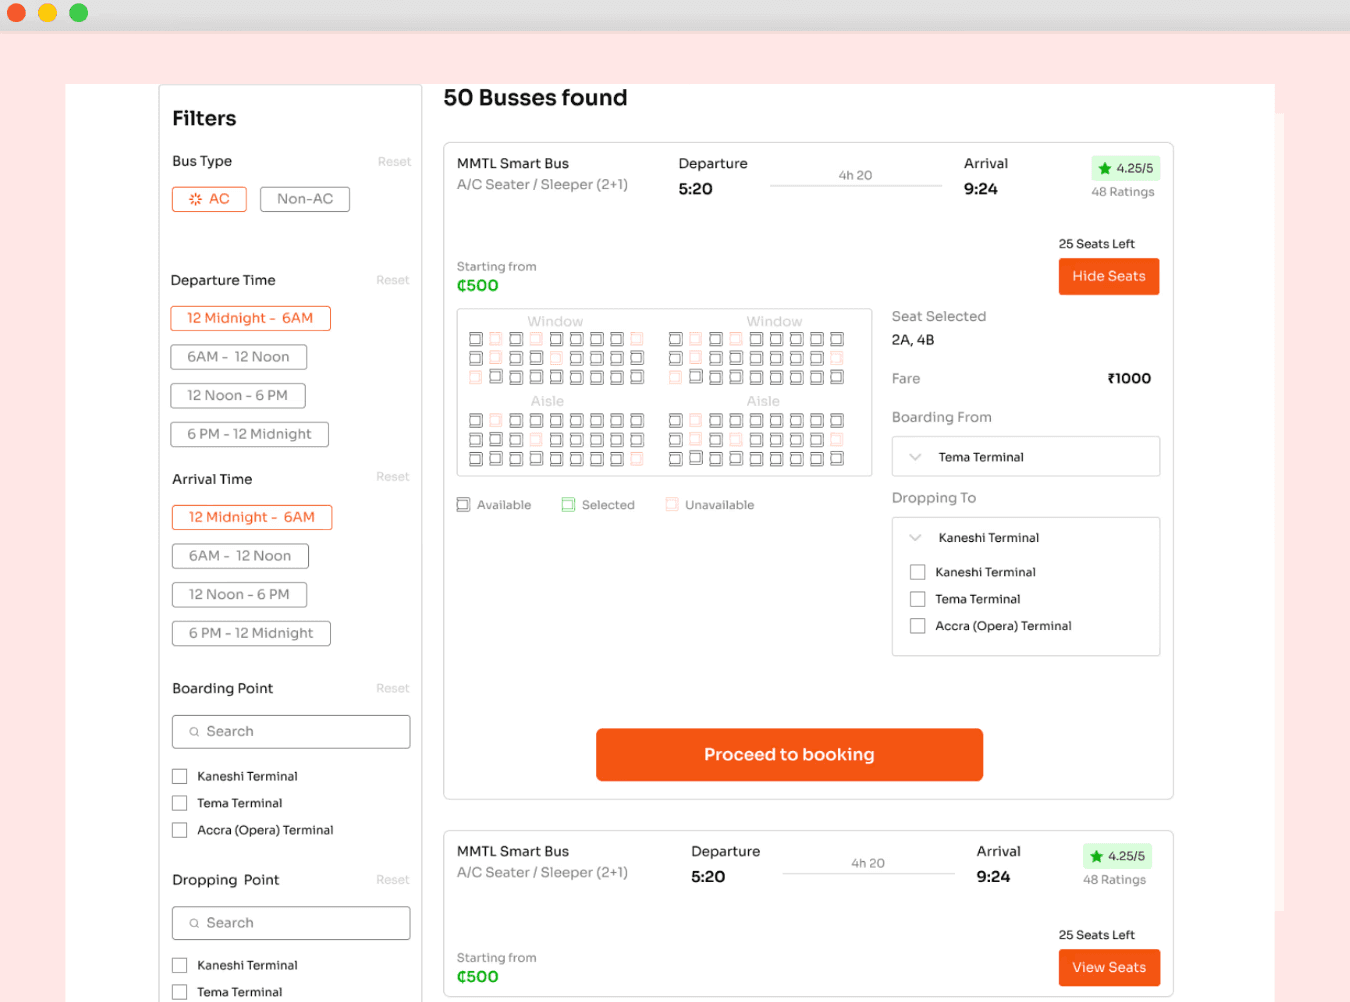
Task: Click the View Seats button
Action: tap(1109, 968)
